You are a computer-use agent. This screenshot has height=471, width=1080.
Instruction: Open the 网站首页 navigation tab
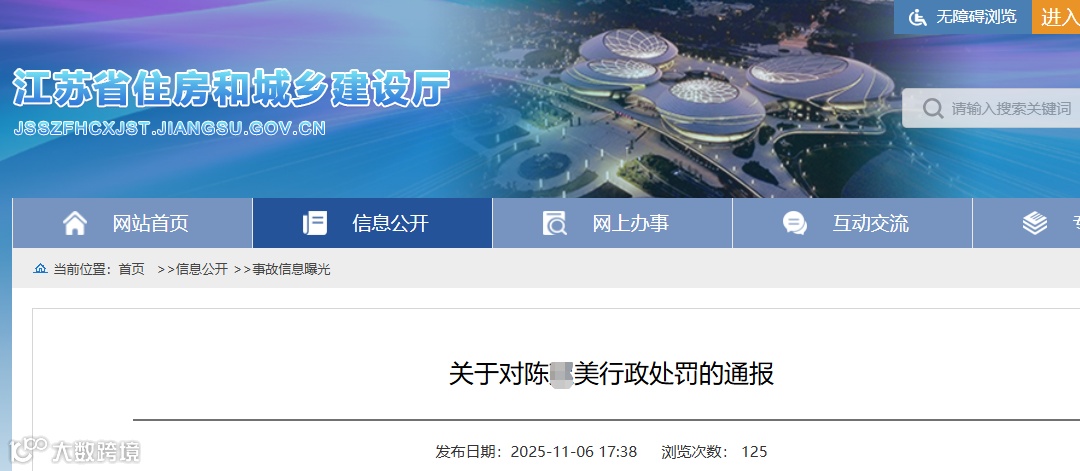[x=132, y=223]
